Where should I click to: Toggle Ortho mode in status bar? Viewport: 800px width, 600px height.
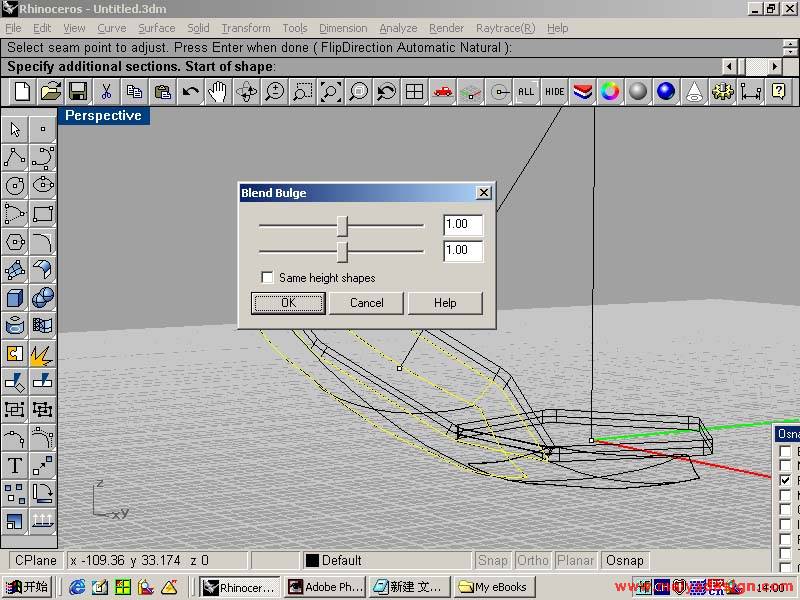coord(533,561)
